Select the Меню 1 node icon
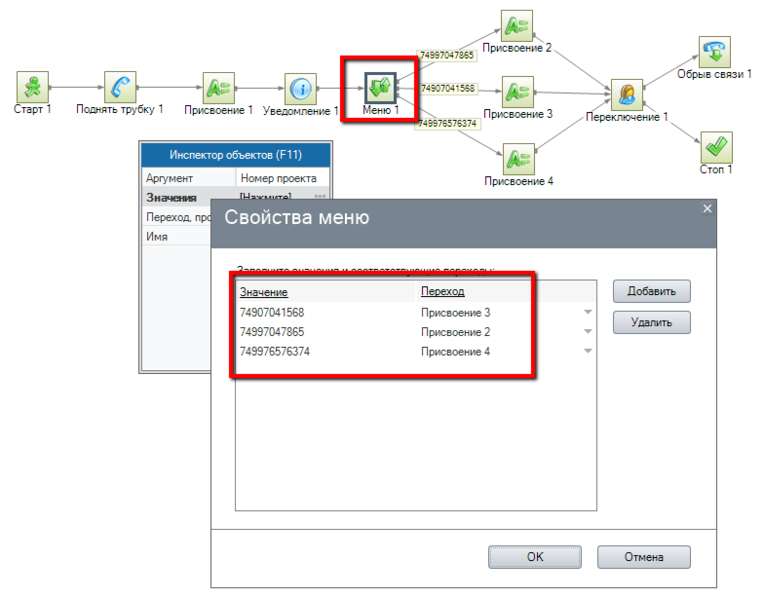Screen dimensions: 764x599 tap(381, 88)
